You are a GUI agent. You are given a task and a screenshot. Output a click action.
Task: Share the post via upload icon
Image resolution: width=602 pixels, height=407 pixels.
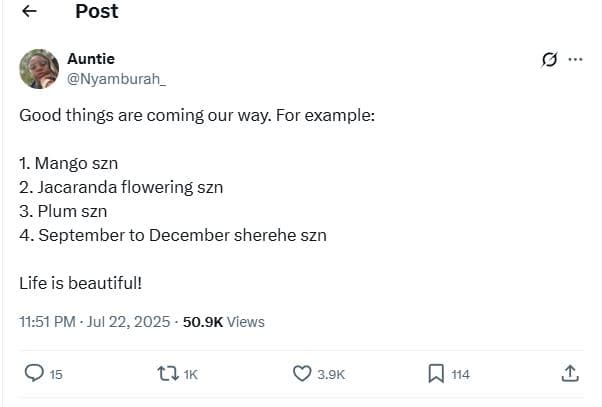[x=570, y=373]
